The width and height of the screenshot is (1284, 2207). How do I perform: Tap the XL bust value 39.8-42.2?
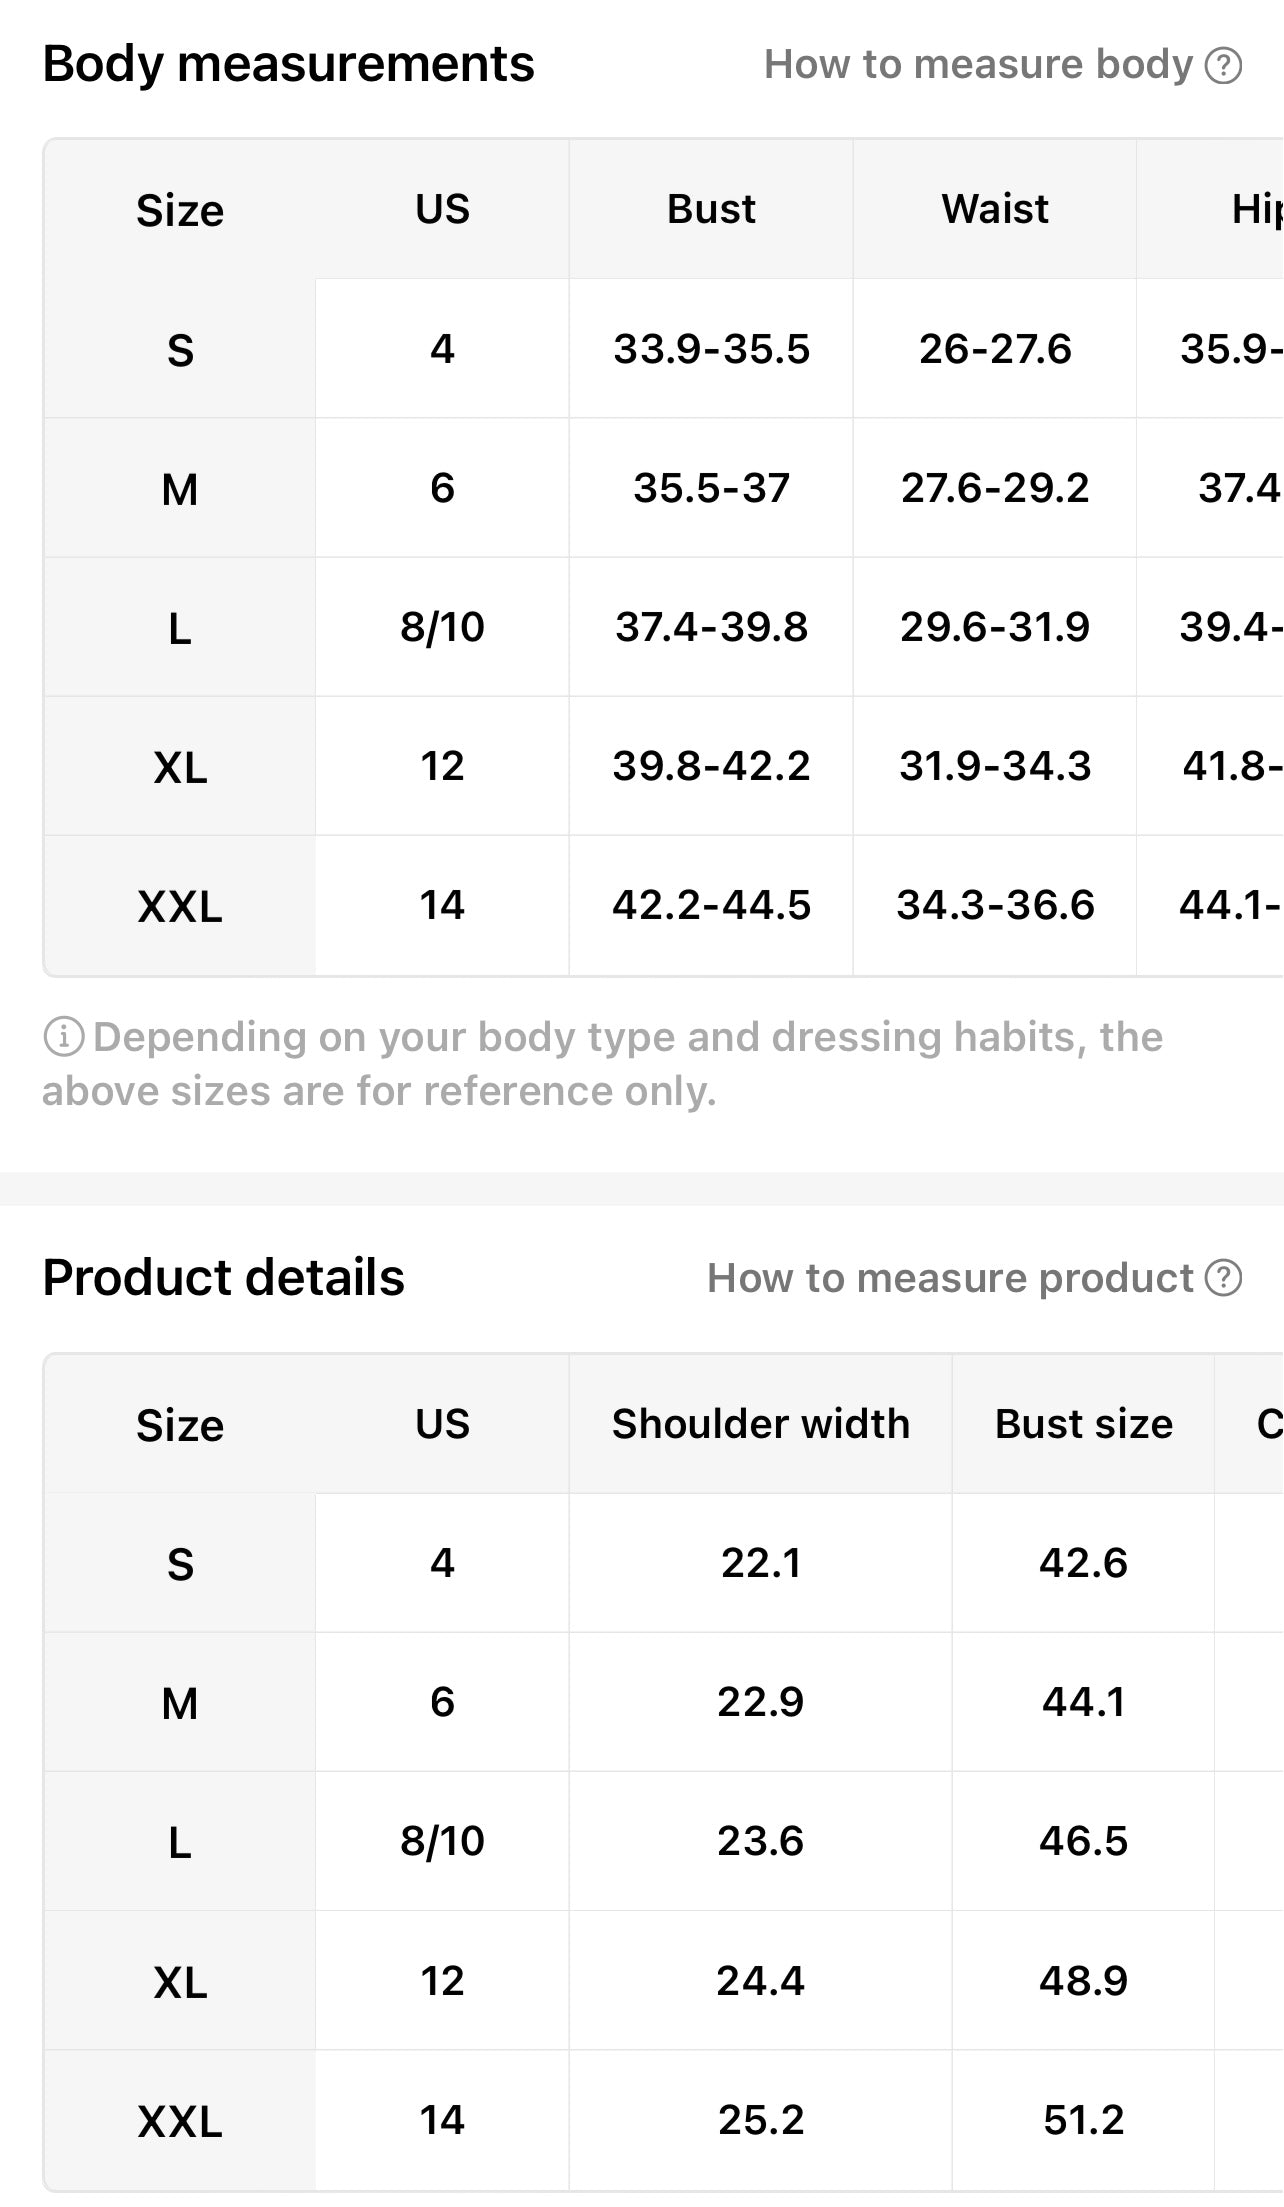point(711,767)
